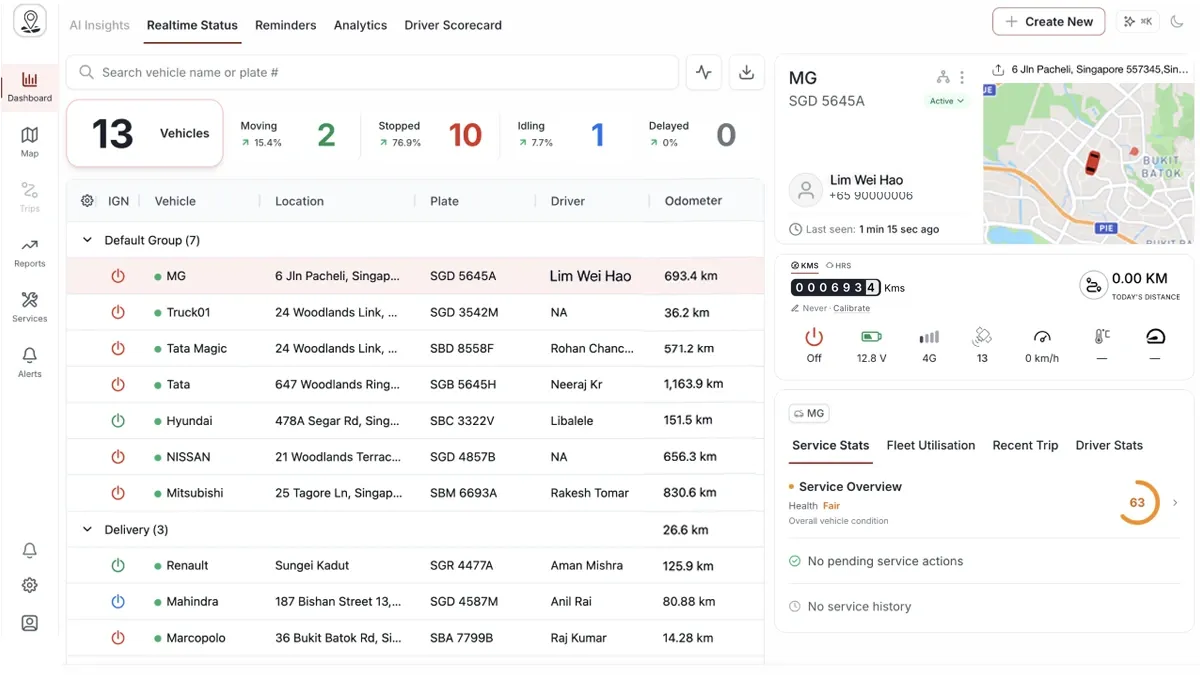The width and height of the screenshot is (1200, 675).
Task: Click the ignition icon in Renault row
Action: [x=118, y=566]
